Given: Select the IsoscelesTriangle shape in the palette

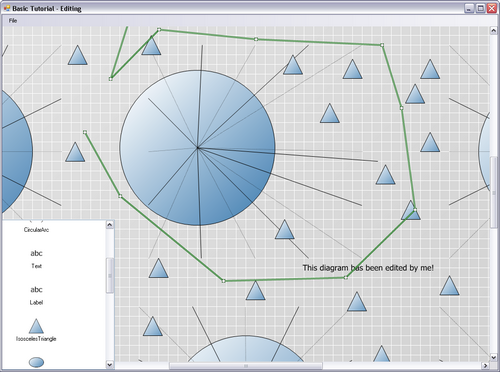Looking at the screenshot, I should click(36, 326).
